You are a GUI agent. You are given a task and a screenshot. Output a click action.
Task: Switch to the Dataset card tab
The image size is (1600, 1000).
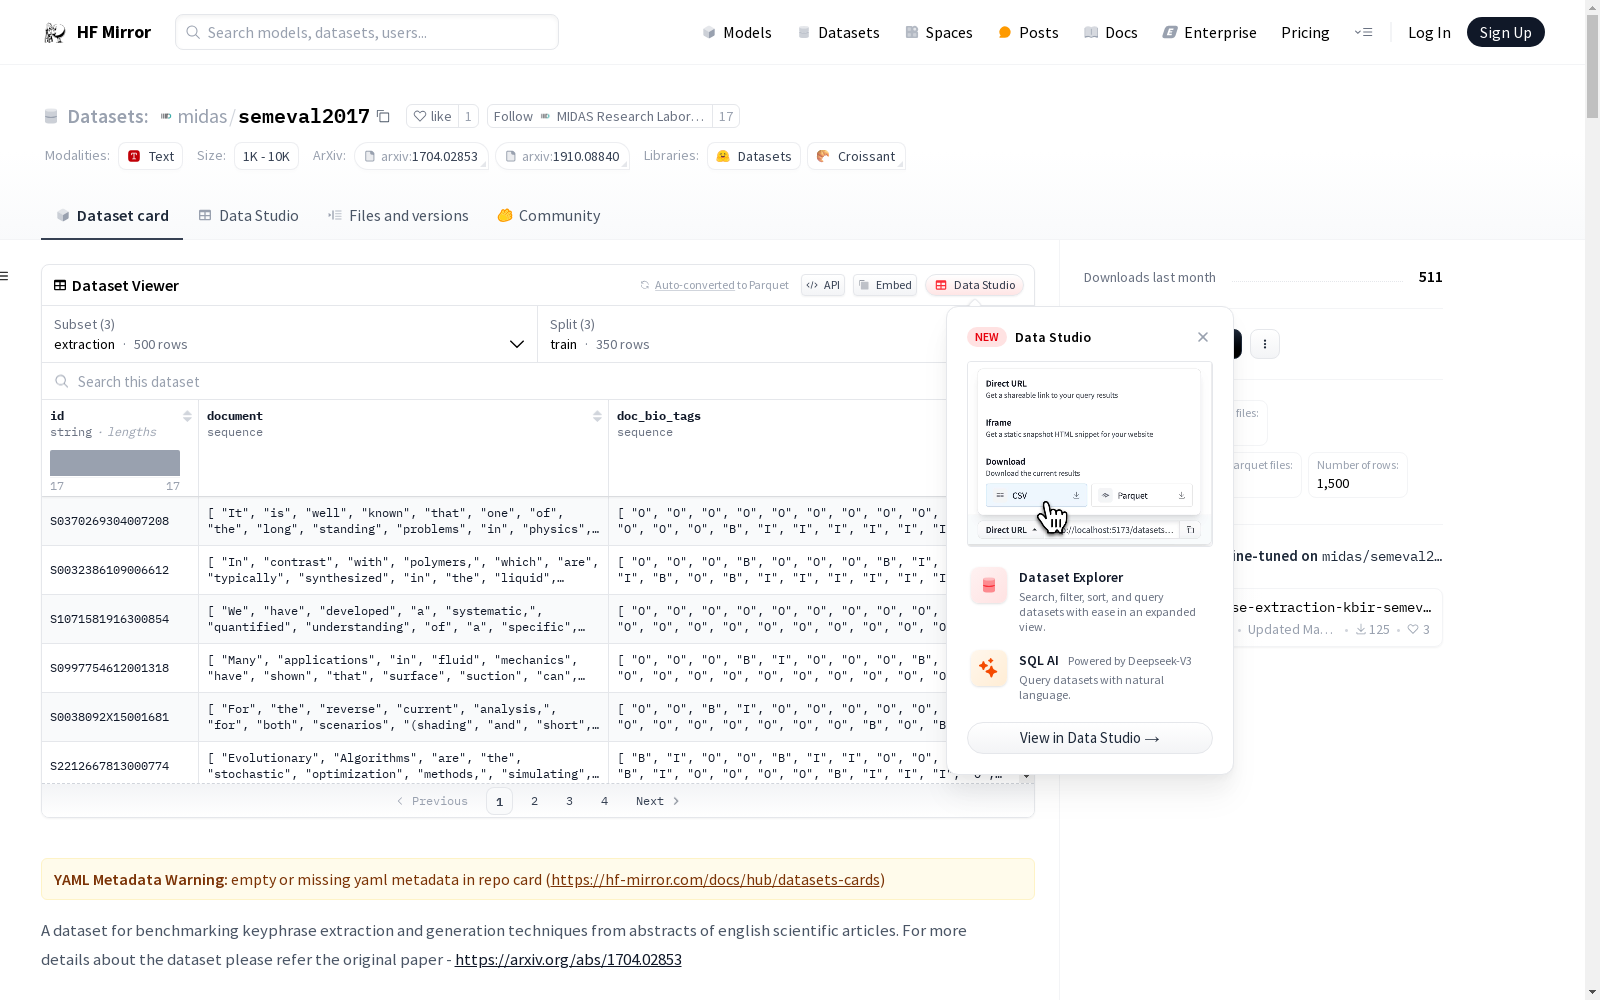[x=112, y=216]
